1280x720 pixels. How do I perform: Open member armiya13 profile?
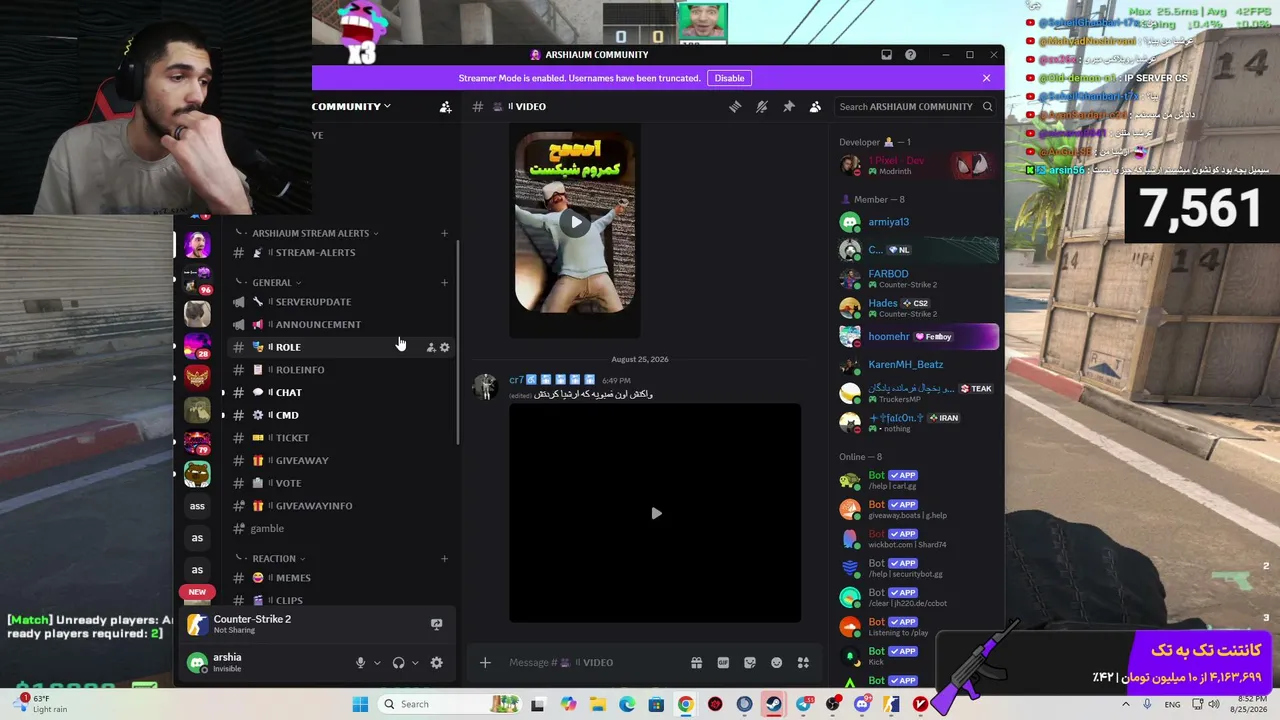(x=918, y=222)
